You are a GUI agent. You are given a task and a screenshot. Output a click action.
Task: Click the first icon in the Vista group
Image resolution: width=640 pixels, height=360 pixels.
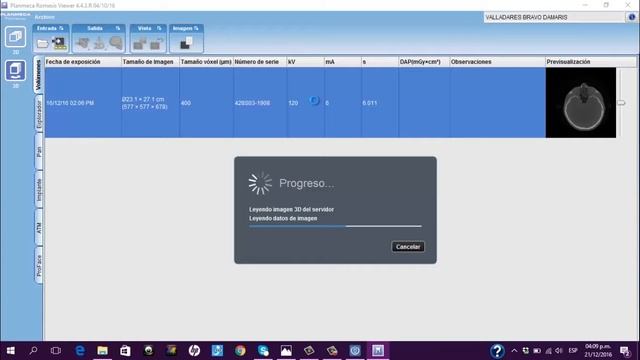140,44
